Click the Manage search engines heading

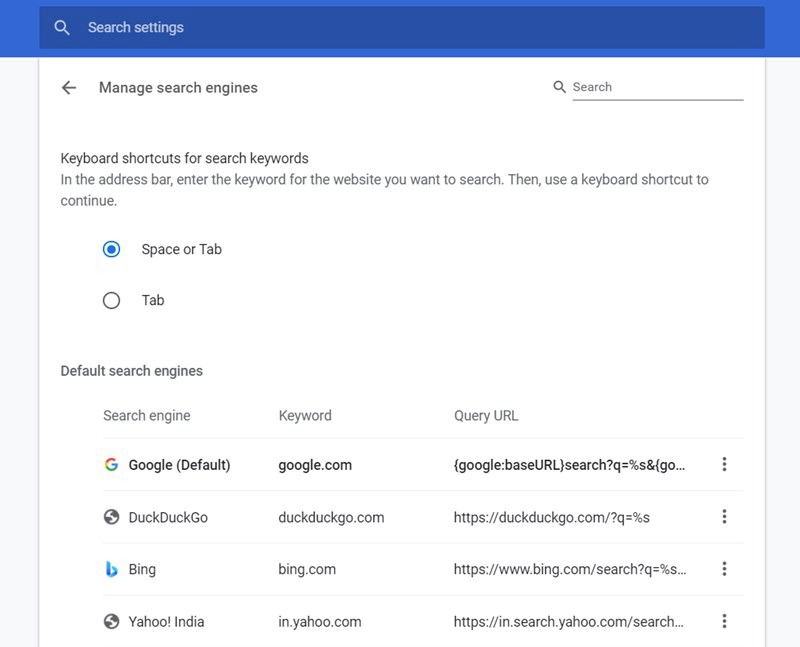point(177,88)
